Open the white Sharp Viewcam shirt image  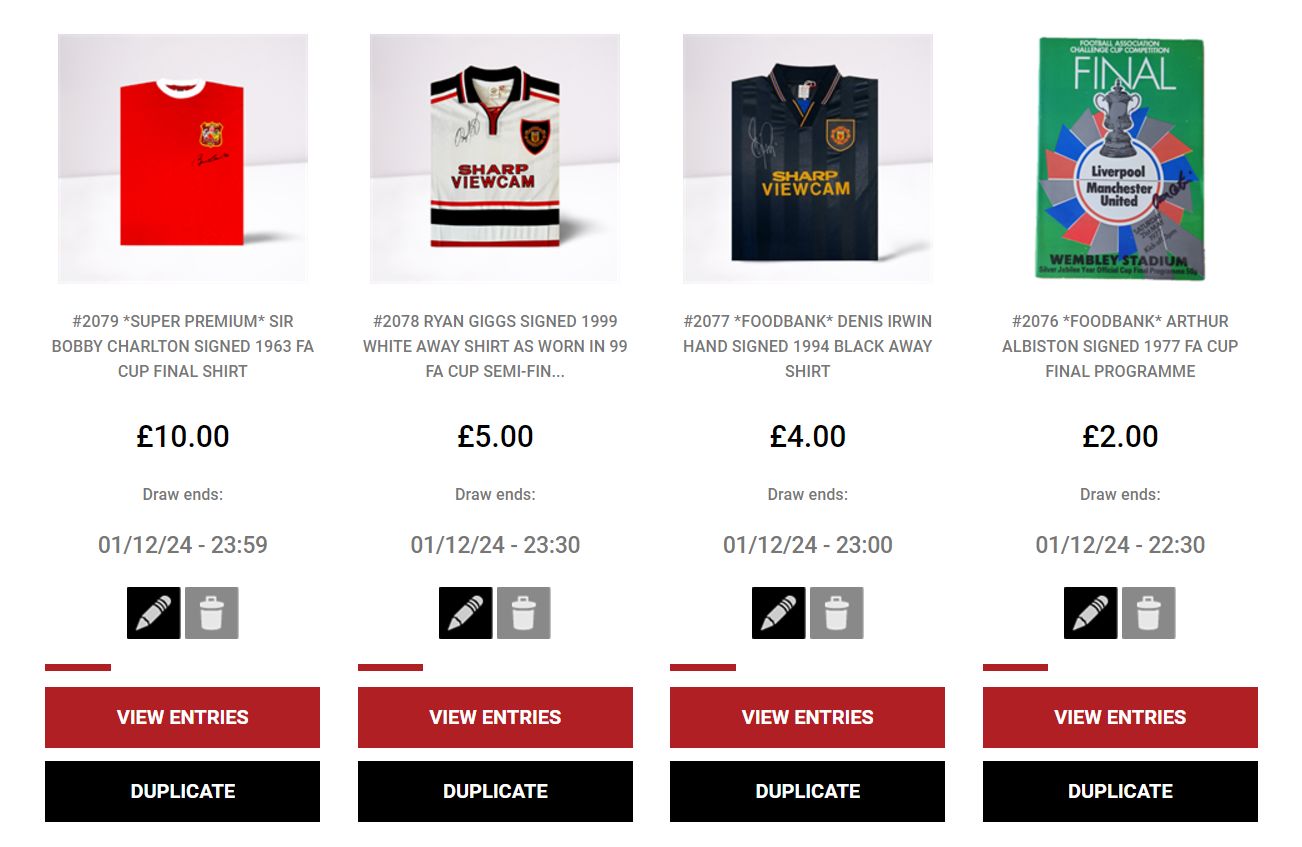[x=495, y=159]
